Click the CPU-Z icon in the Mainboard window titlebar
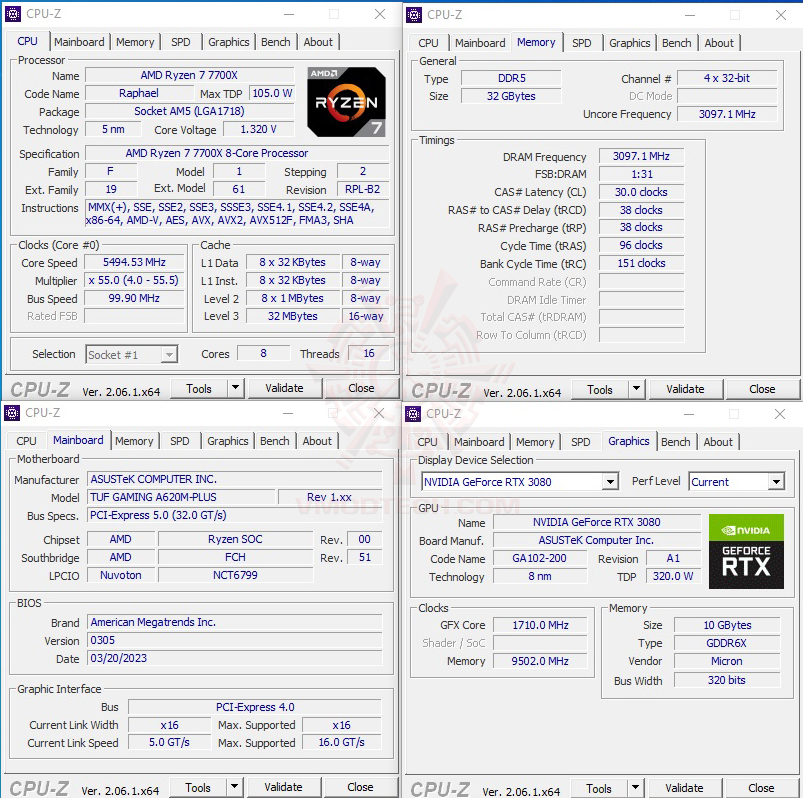Image resolution: width=803 pixels, height=798 pixels. (10, 413)
